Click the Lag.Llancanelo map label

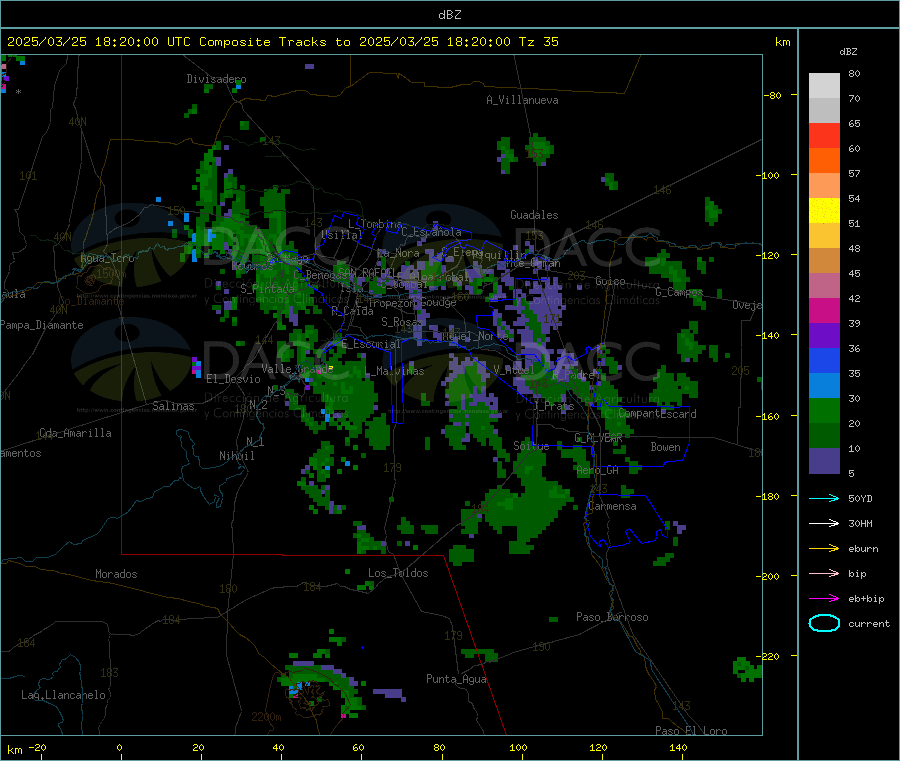pyautogui.click(x=63, y=695)
